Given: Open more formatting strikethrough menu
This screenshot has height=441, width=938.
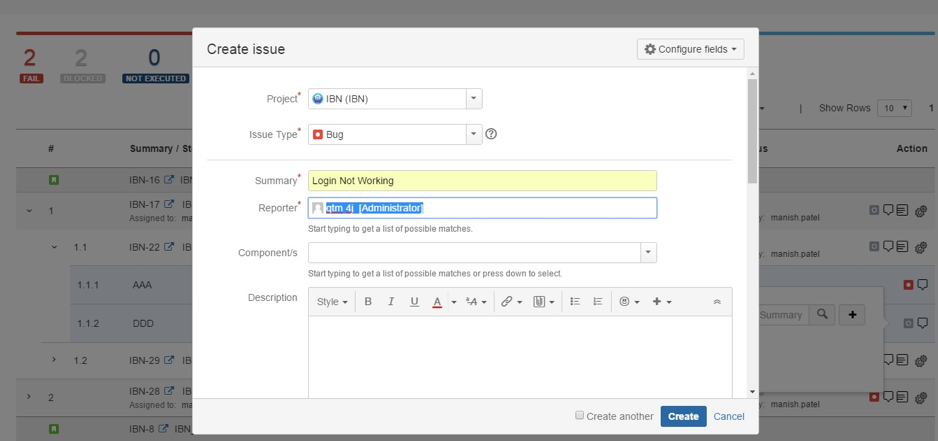Looking at the screenshot, I should [x=476, y=302].
